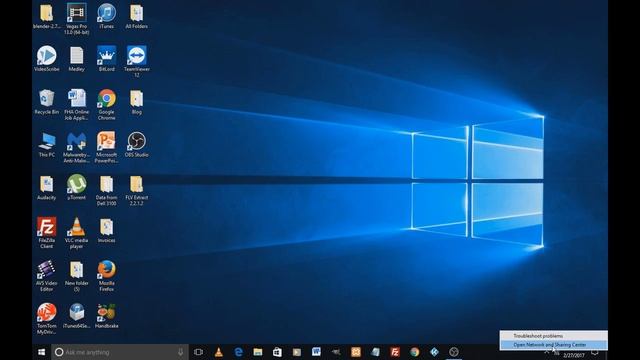Open FileZilla from the taskbar
The width and height of the screenshot is (640, 360).
coord(395,352)
